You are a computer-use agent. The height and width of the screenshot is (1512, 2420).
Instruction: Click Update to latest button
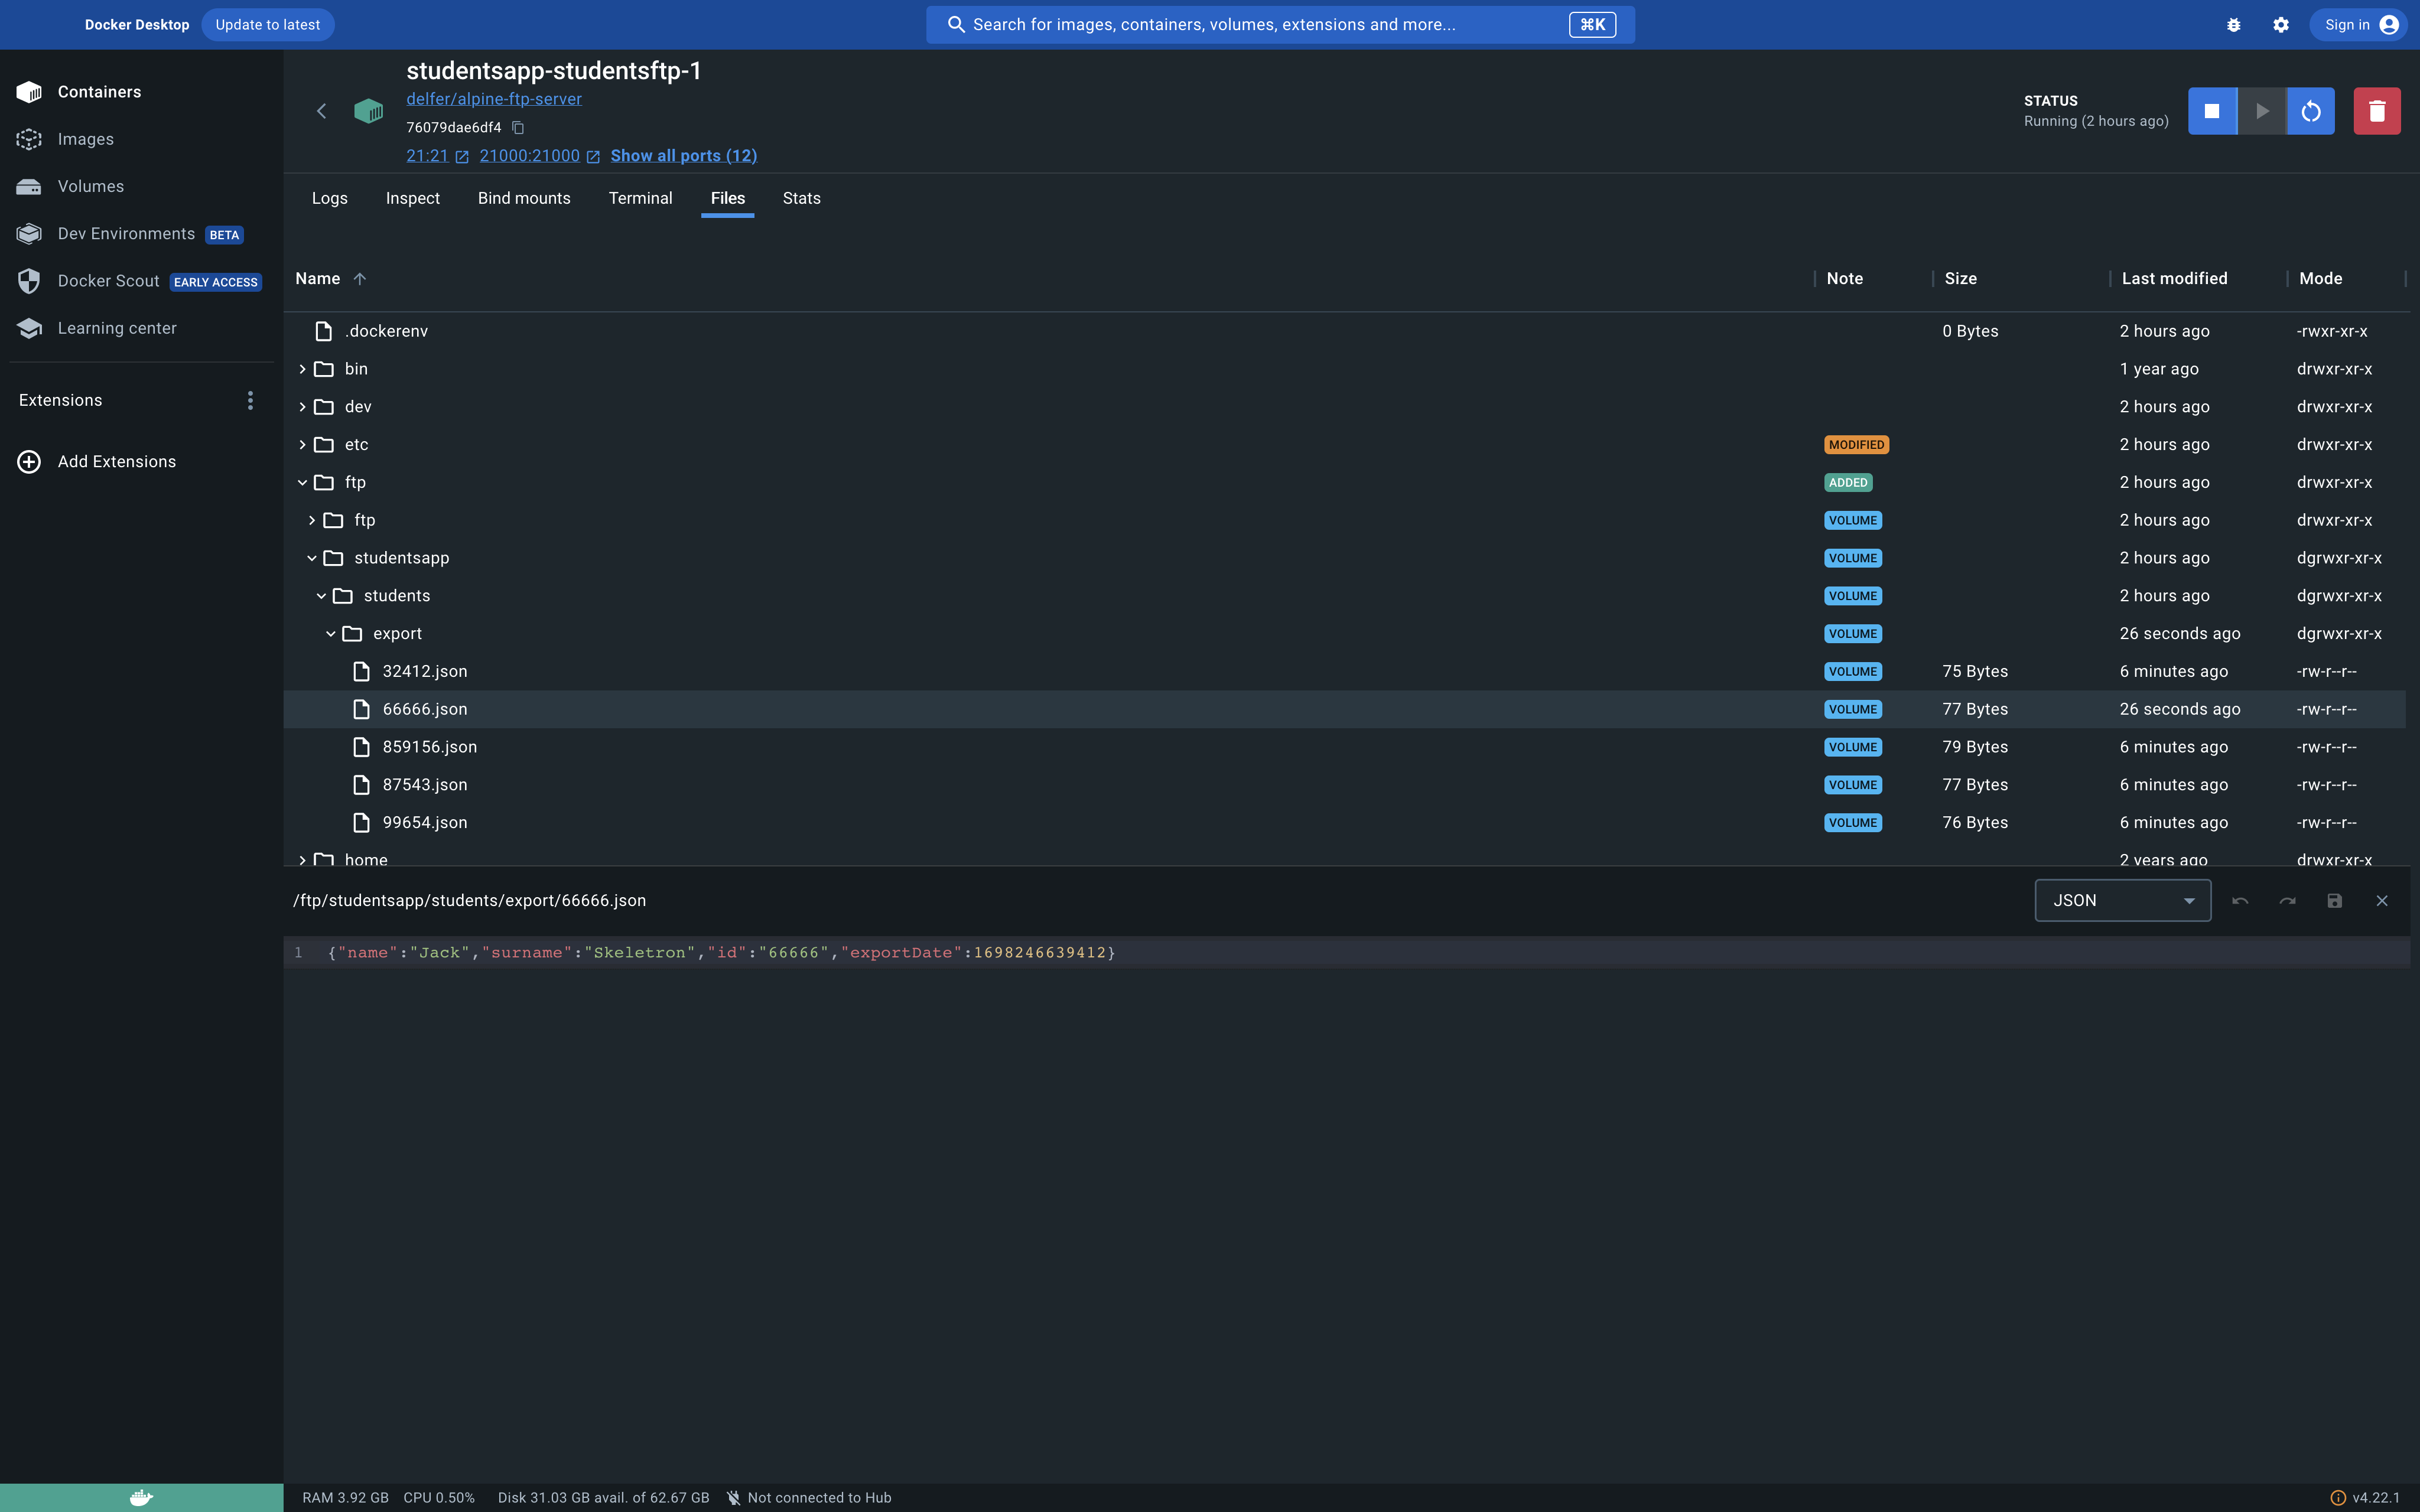(x=267, y=25)
